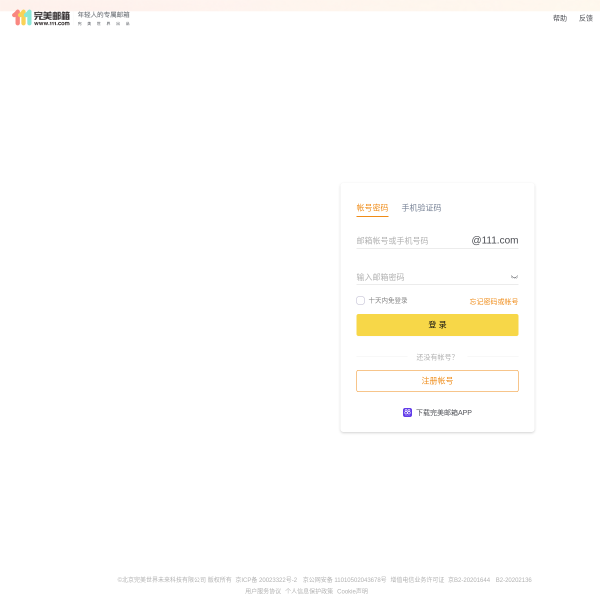Switch to the 手机验证码 tab

tap(421, 208)
